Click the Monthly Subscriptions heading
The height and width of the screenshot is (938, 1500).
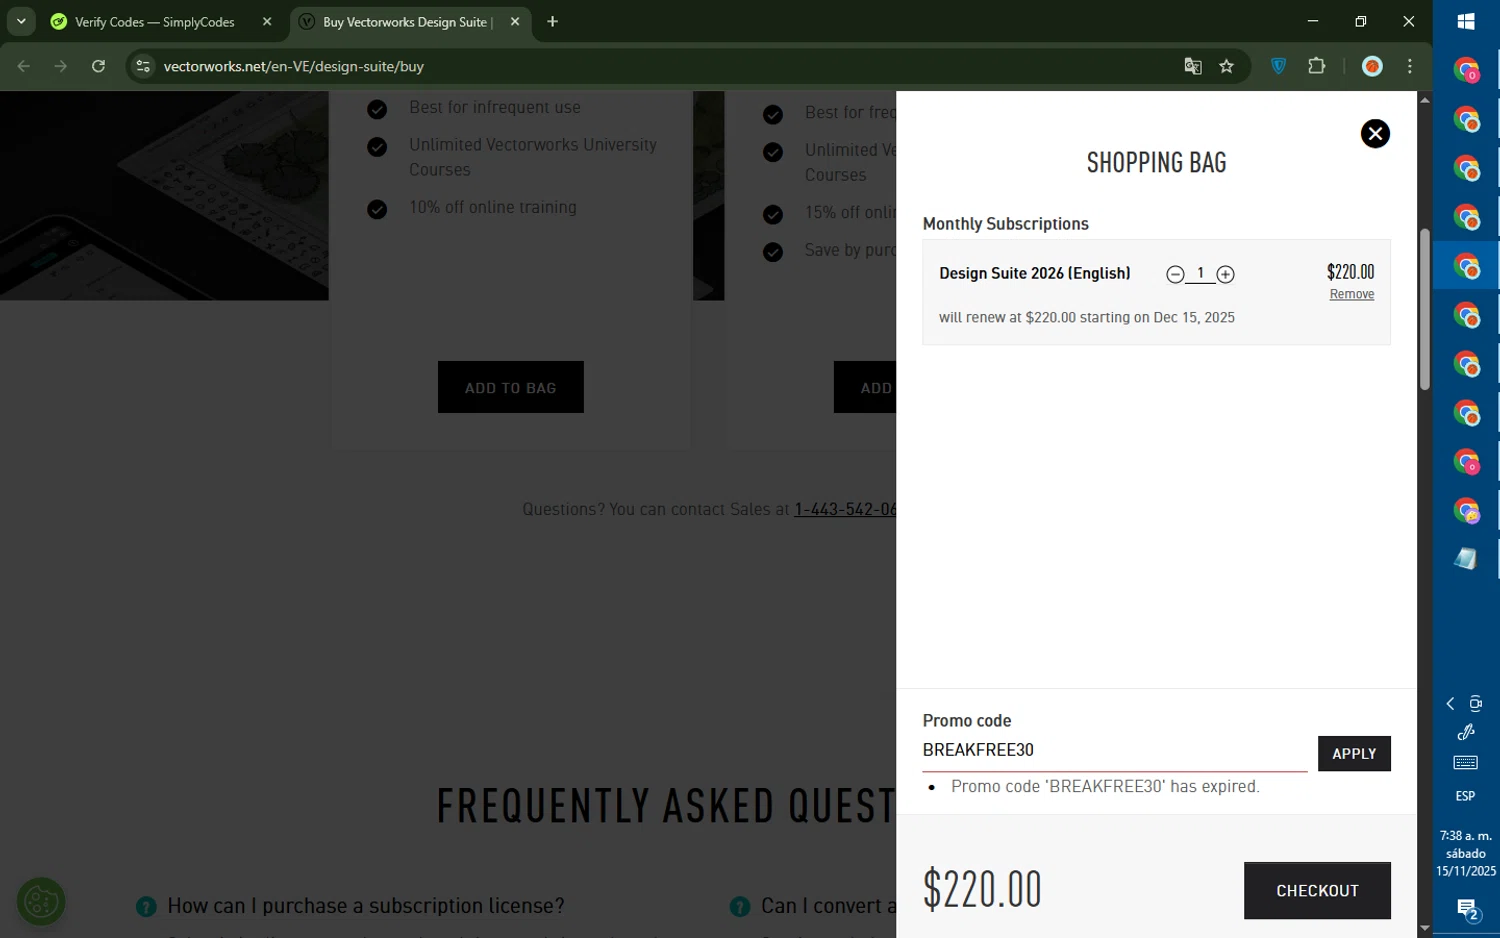point(1005,224)
